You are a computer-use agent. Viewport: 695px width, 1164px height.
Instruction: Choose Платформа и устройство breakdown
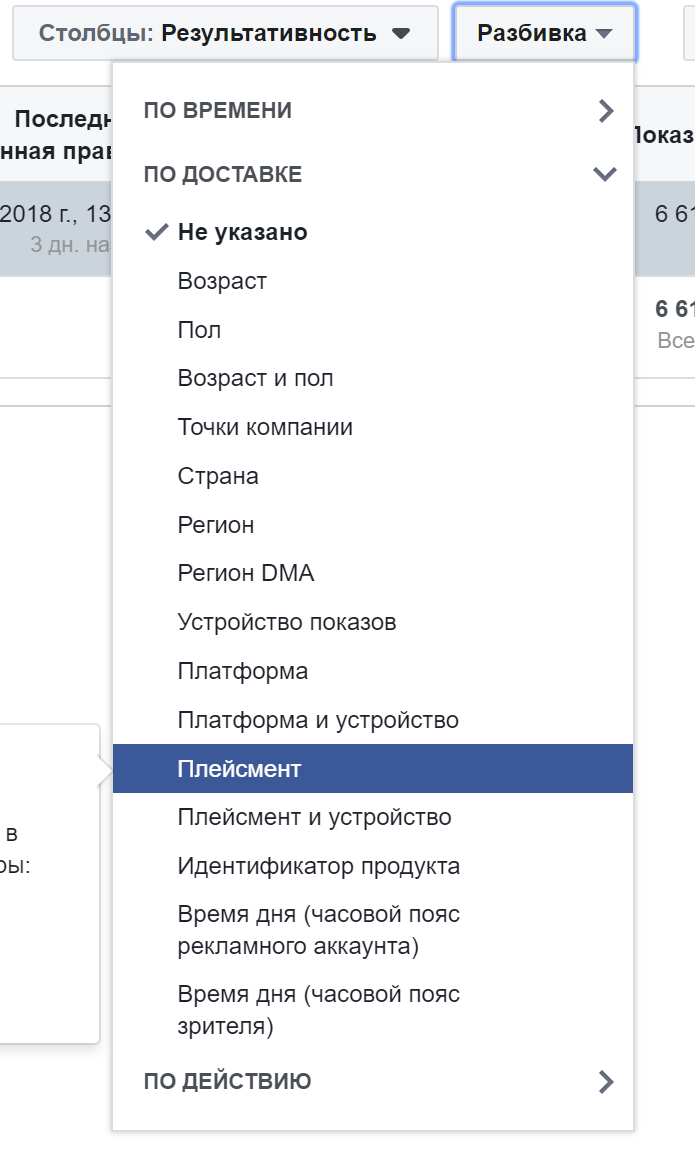pyautogui.click(x=318, y=720)
